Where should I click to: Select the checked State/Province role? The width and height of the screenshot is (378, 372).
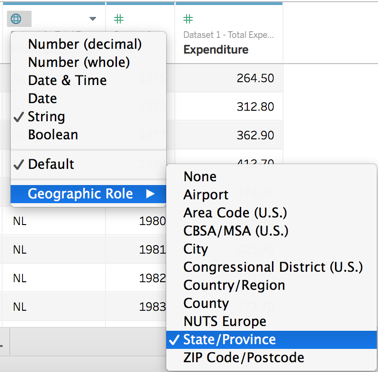[x=272, y=340]
